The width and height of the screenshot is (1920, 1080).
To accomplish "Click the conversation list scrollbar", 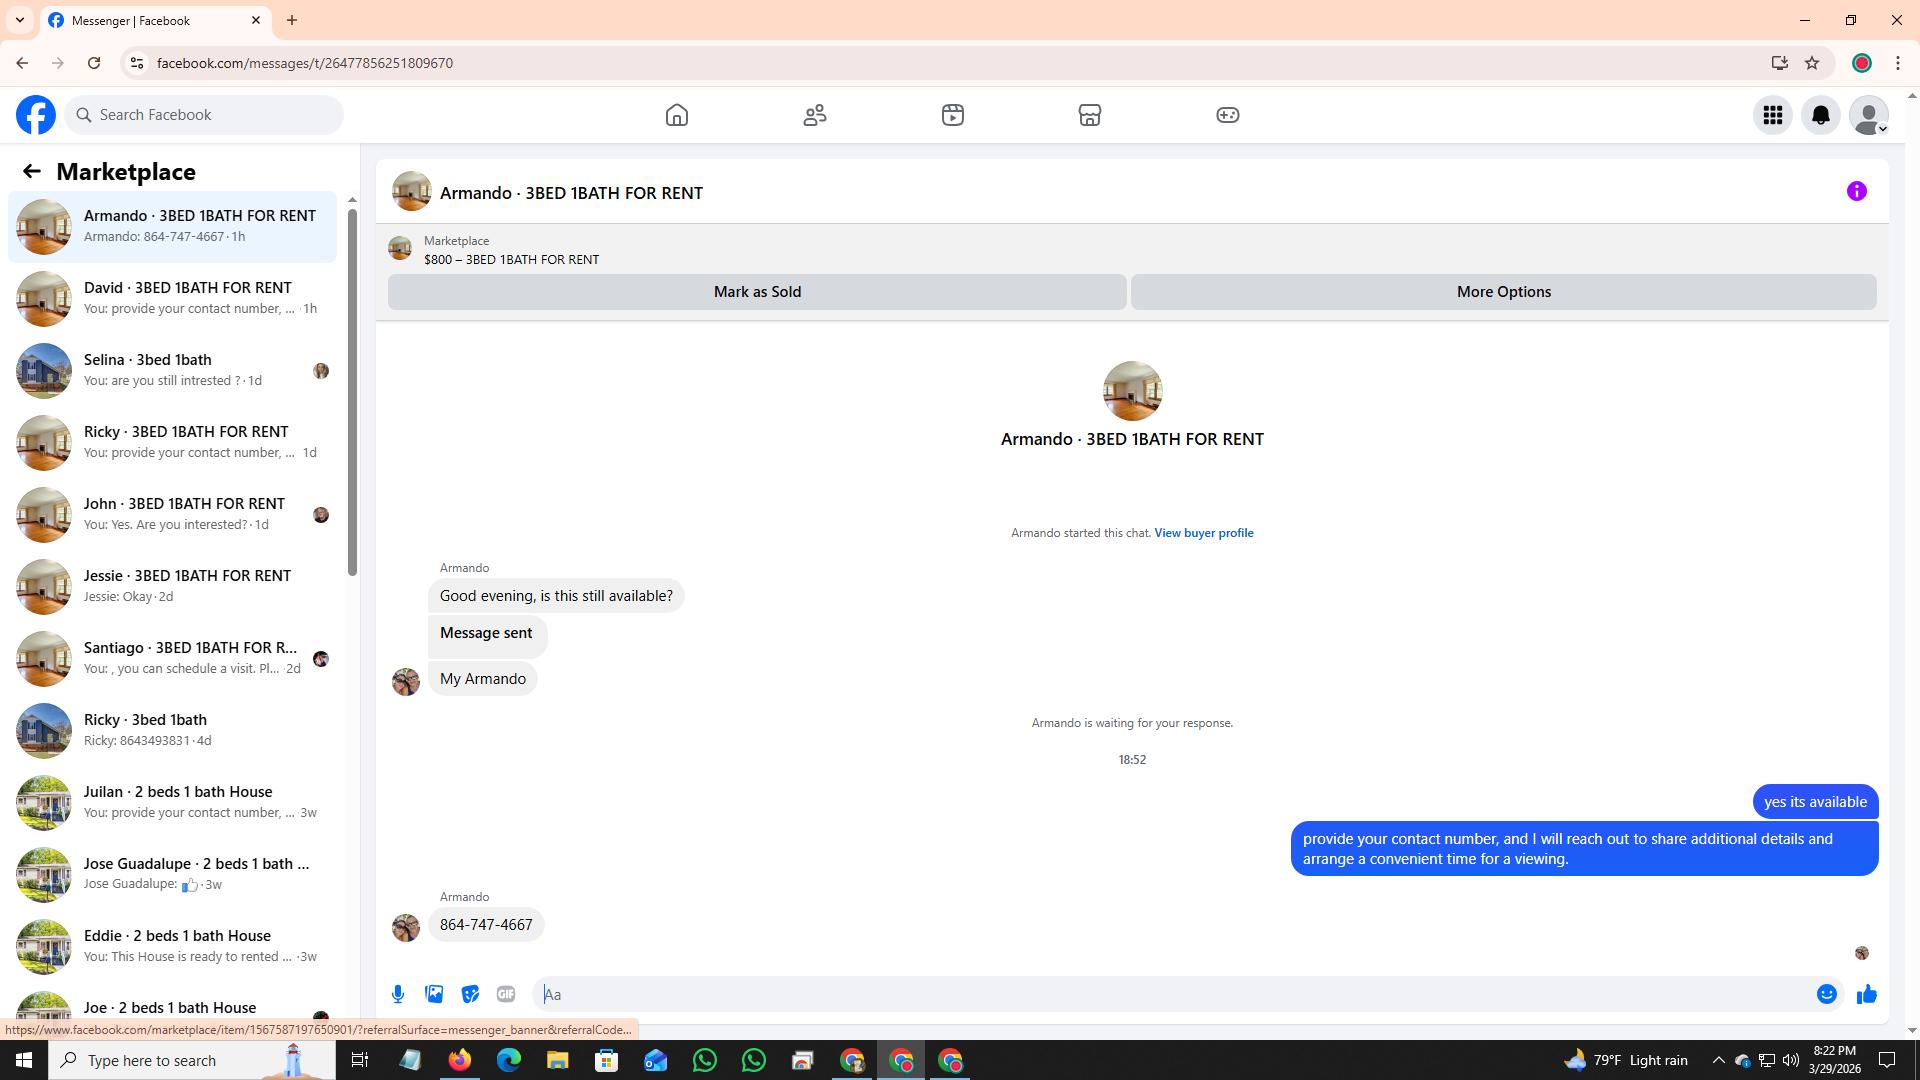I will [x=352, y=393].
